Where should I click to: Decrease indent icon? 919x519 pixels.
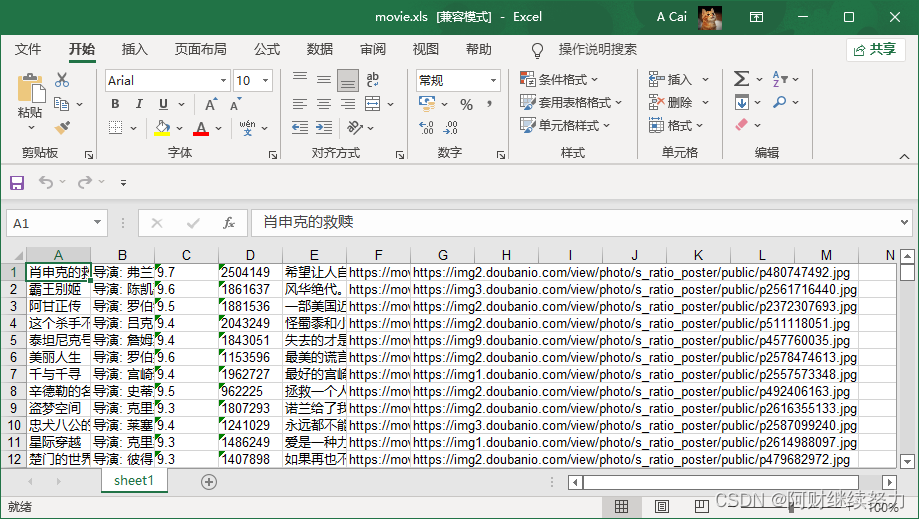coord(300,128)
